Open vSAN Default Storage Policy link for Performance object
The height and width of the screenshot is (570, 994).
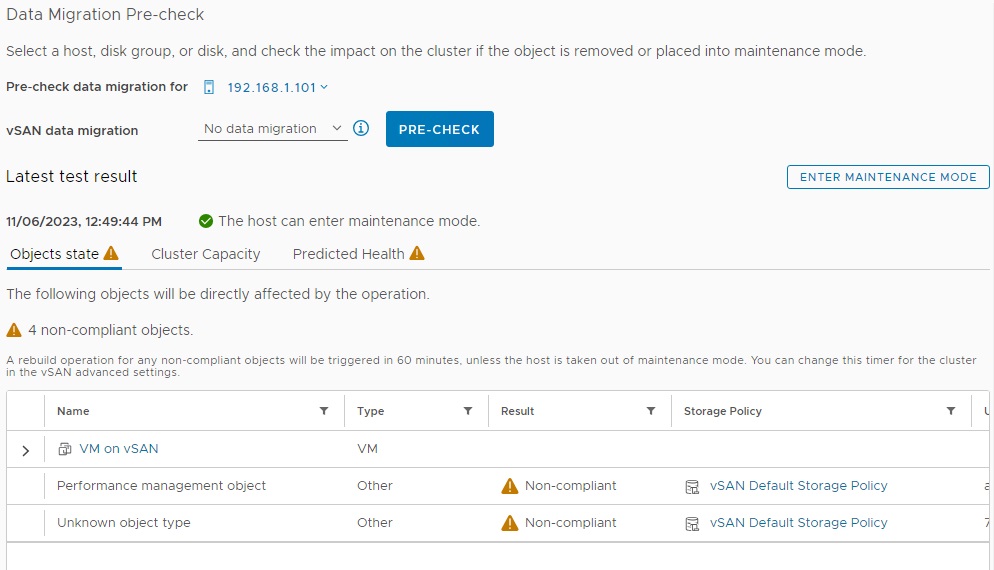pos(798,486)
